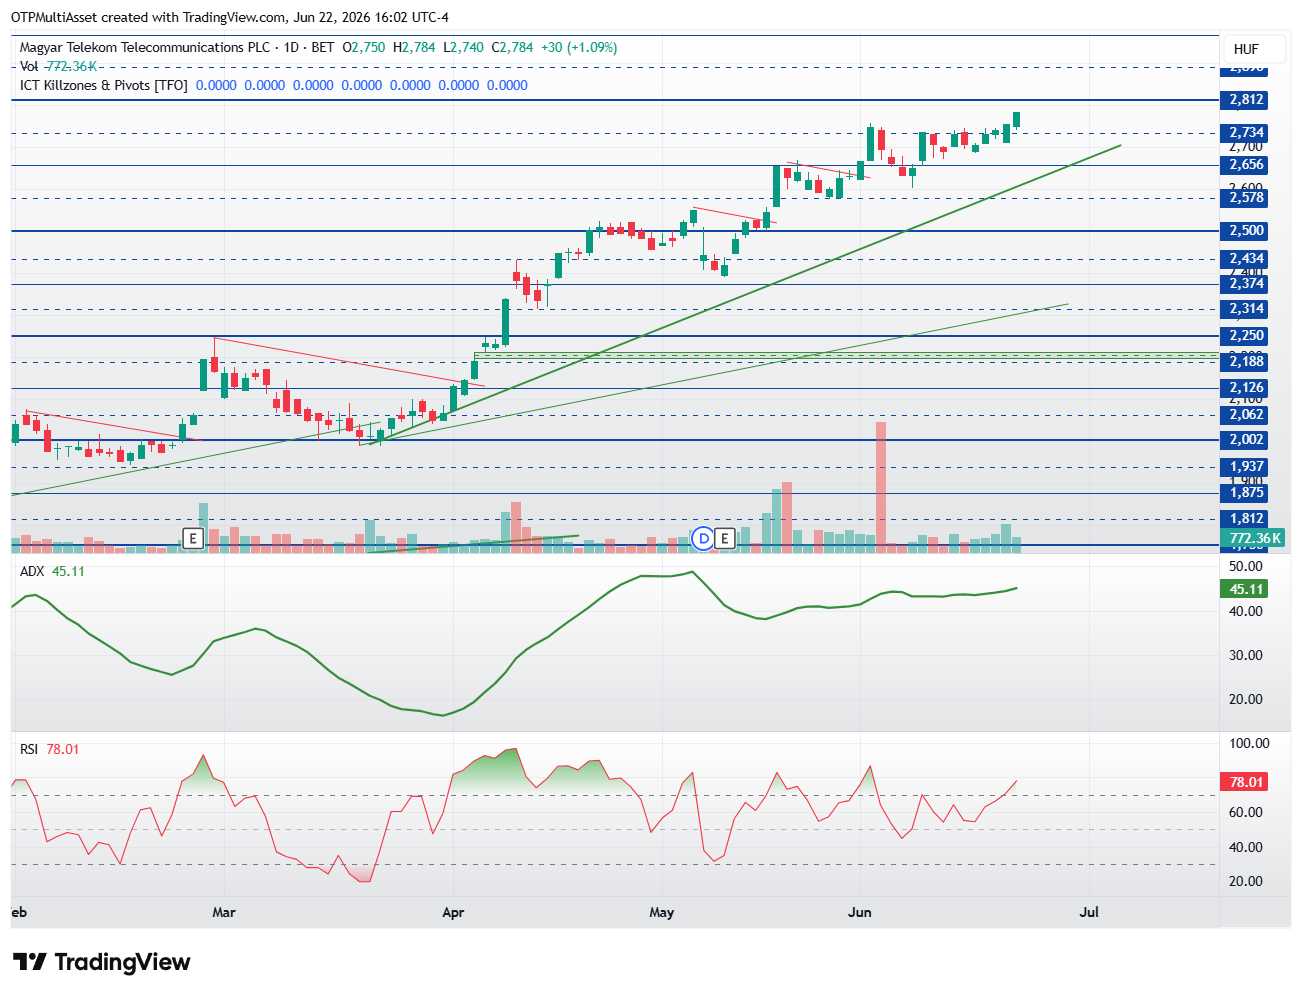
Task: Select the Vol indicator legend
Action: [29, 66]
